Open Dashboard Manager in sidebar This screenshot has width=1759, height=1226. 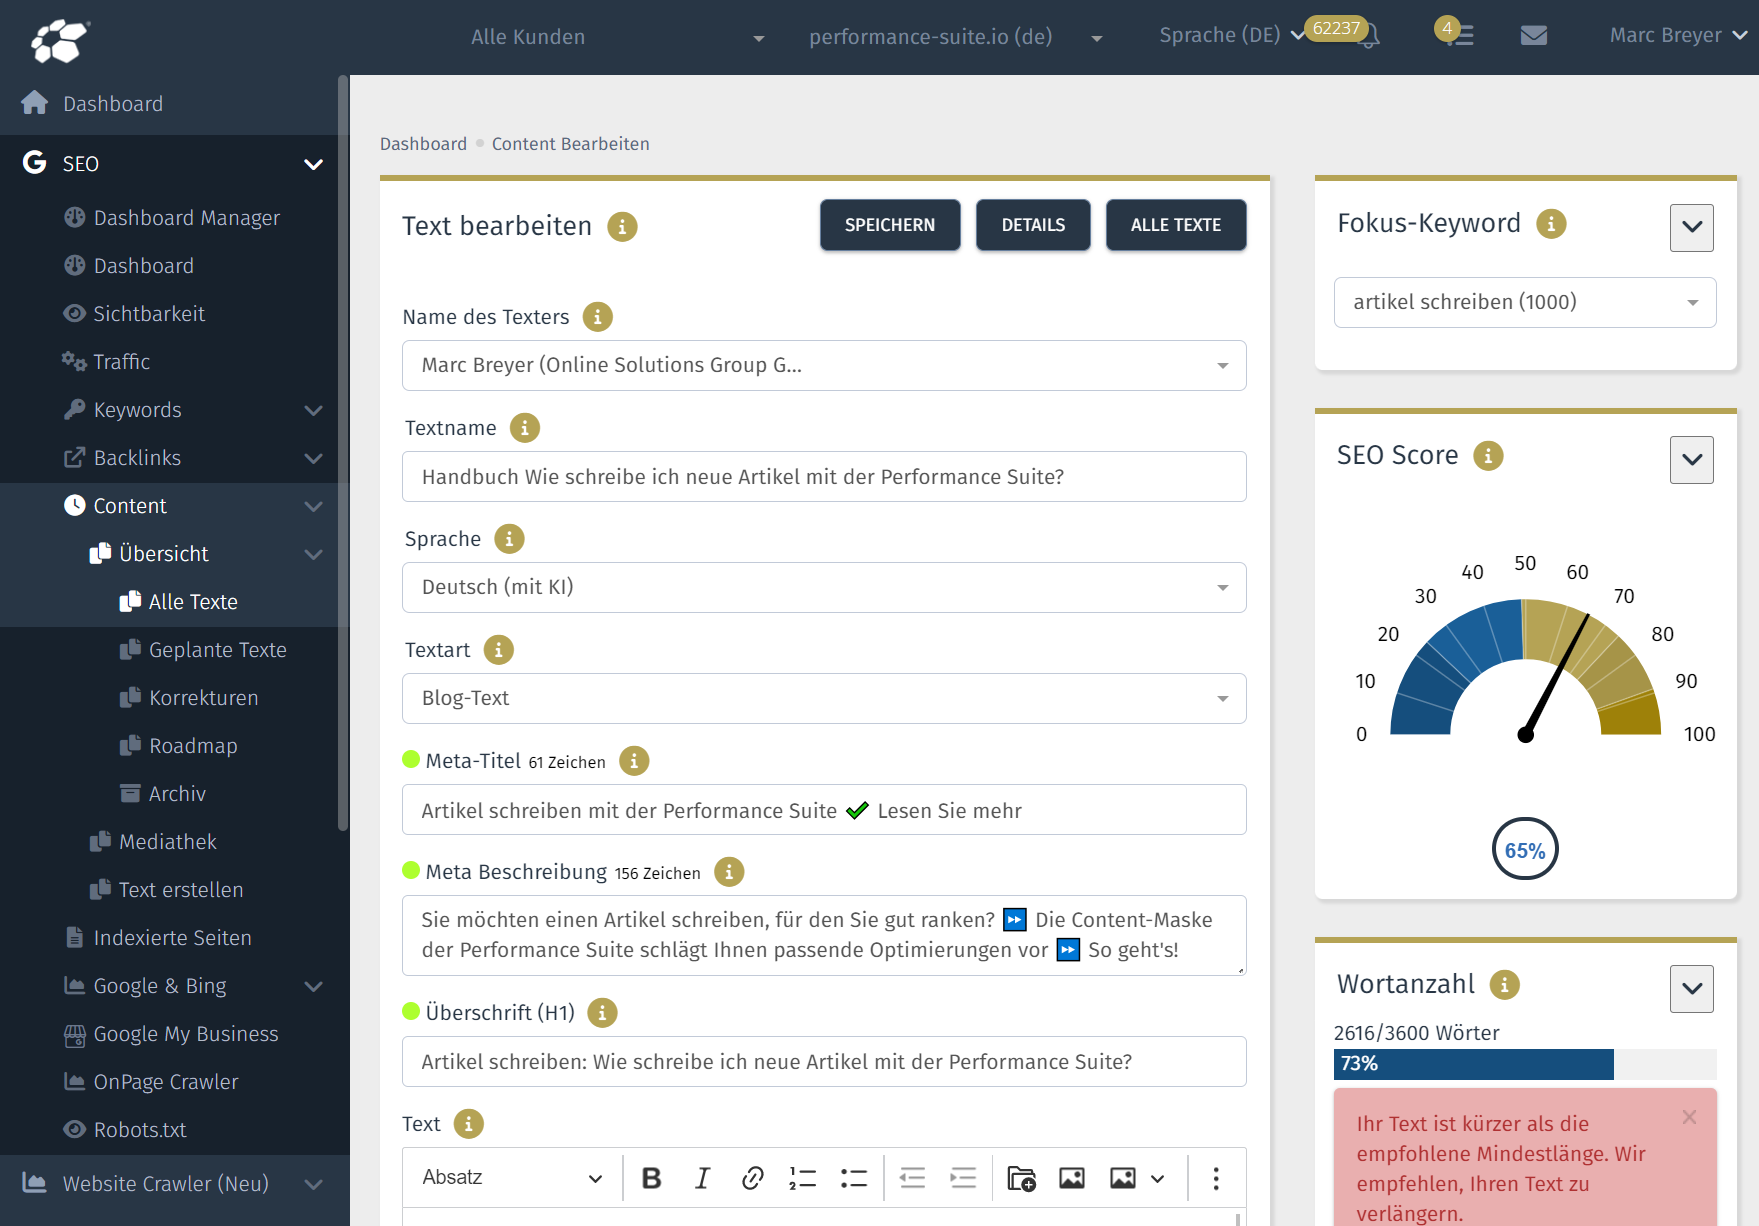pos(186,218)
